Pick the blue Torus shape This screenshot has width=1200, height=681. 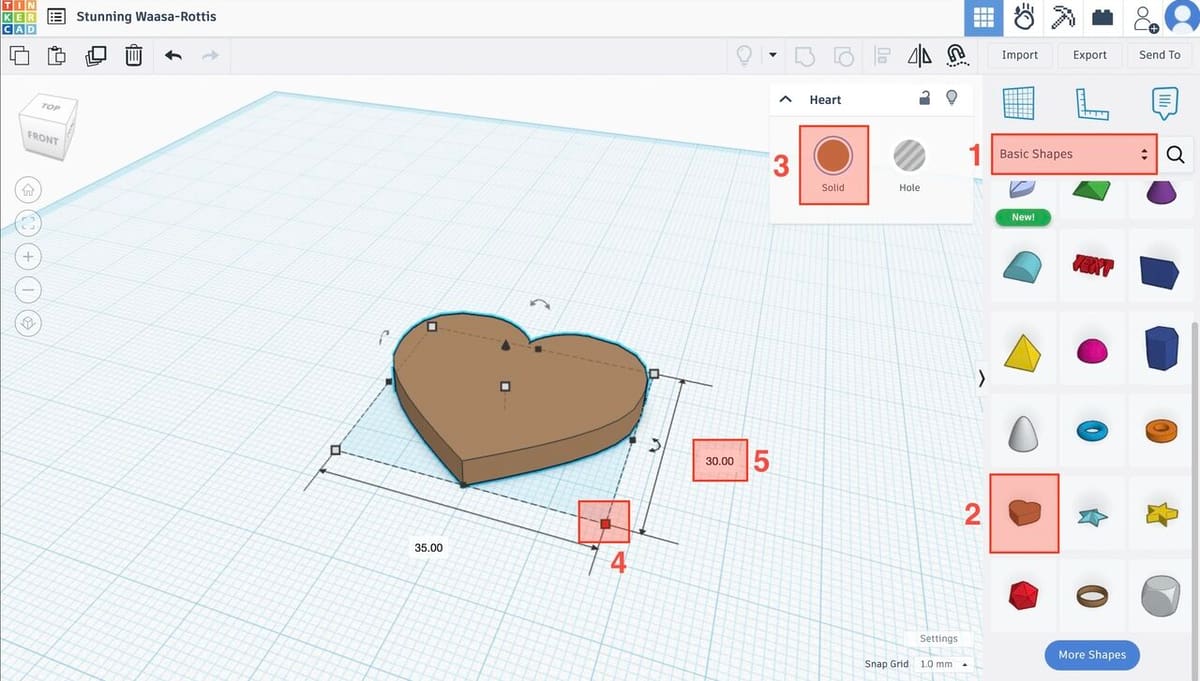point(1091,431)
